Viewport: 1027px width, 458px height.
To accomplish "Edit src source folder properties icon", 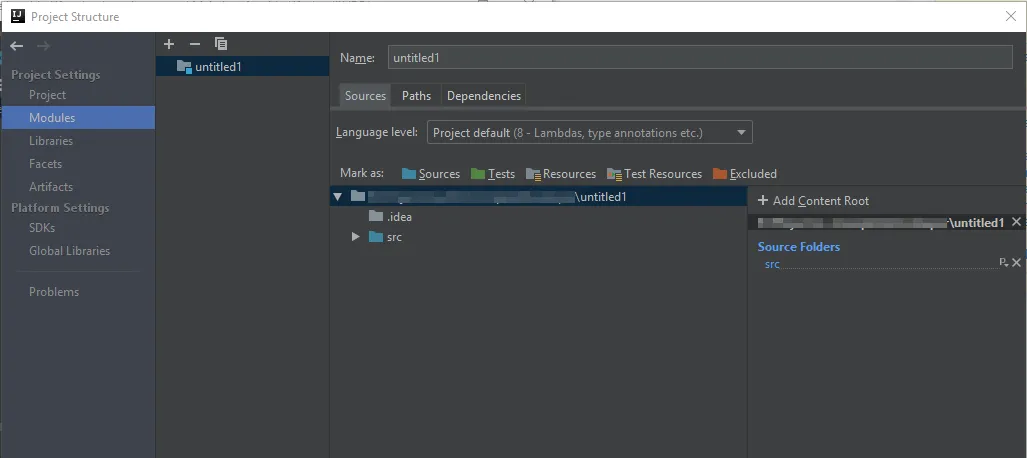I will click(1003, 263).
